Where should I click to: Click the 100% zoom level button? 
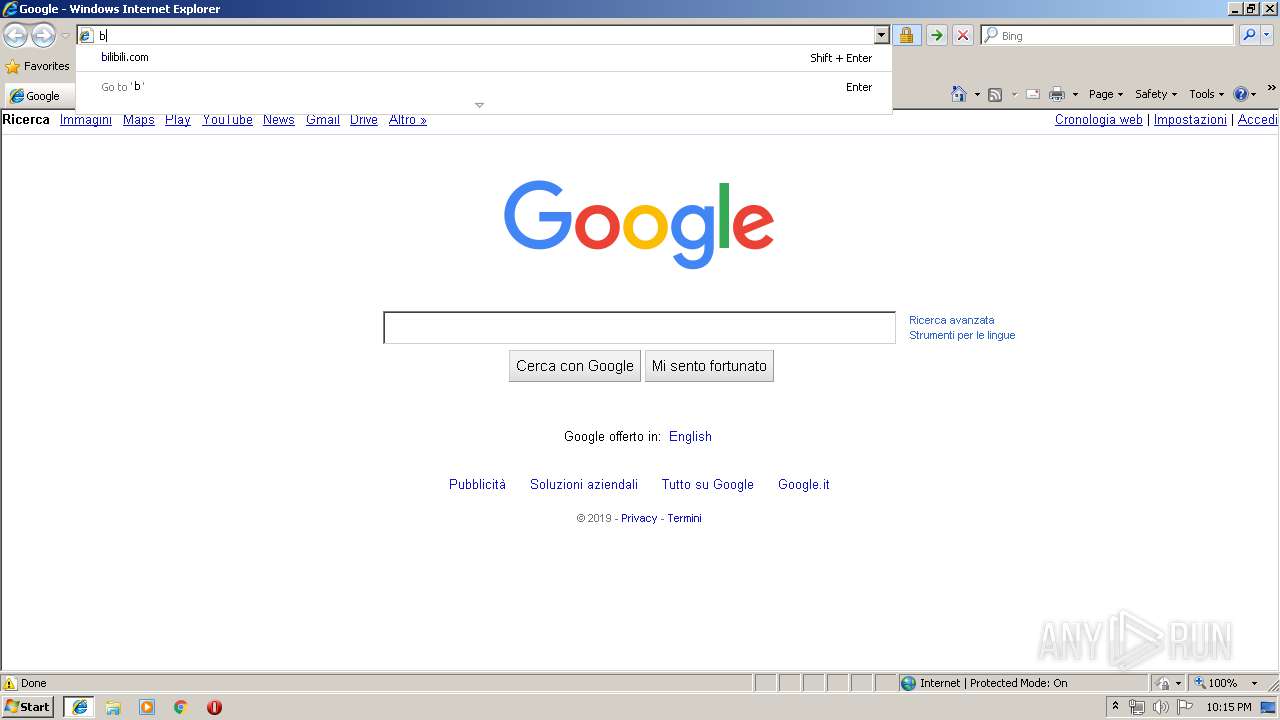(x=1215, y=684)
